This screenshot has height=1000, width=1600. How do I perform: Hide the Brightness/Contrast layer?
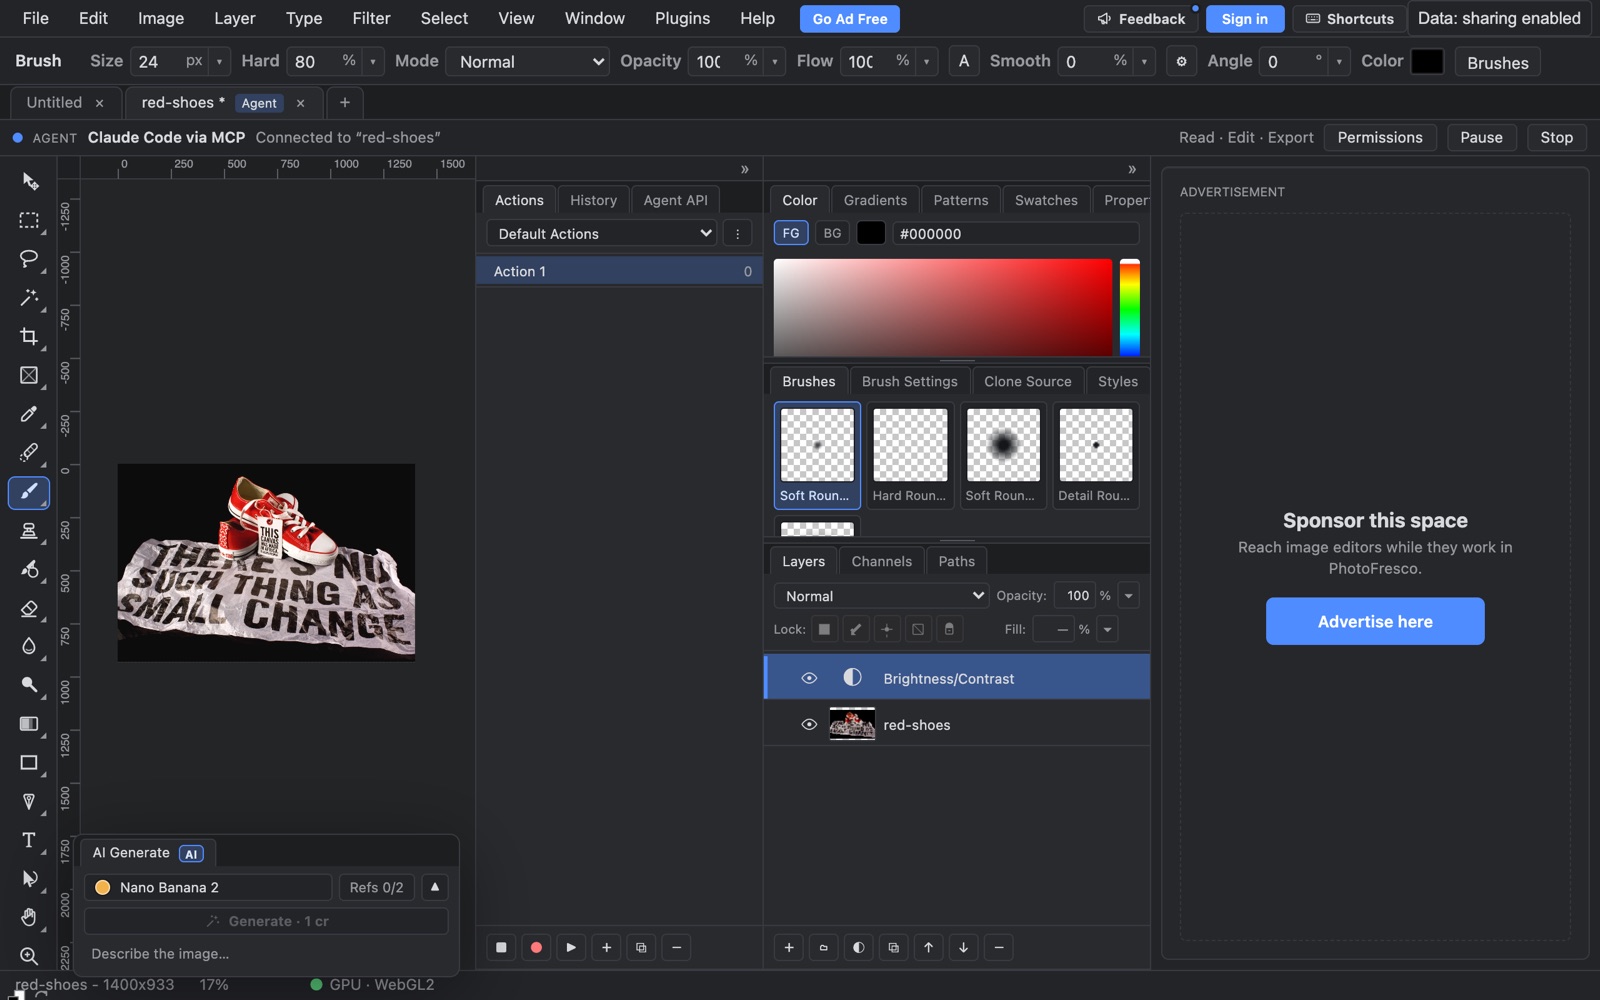pyautogui.click(x=809, y=678)
